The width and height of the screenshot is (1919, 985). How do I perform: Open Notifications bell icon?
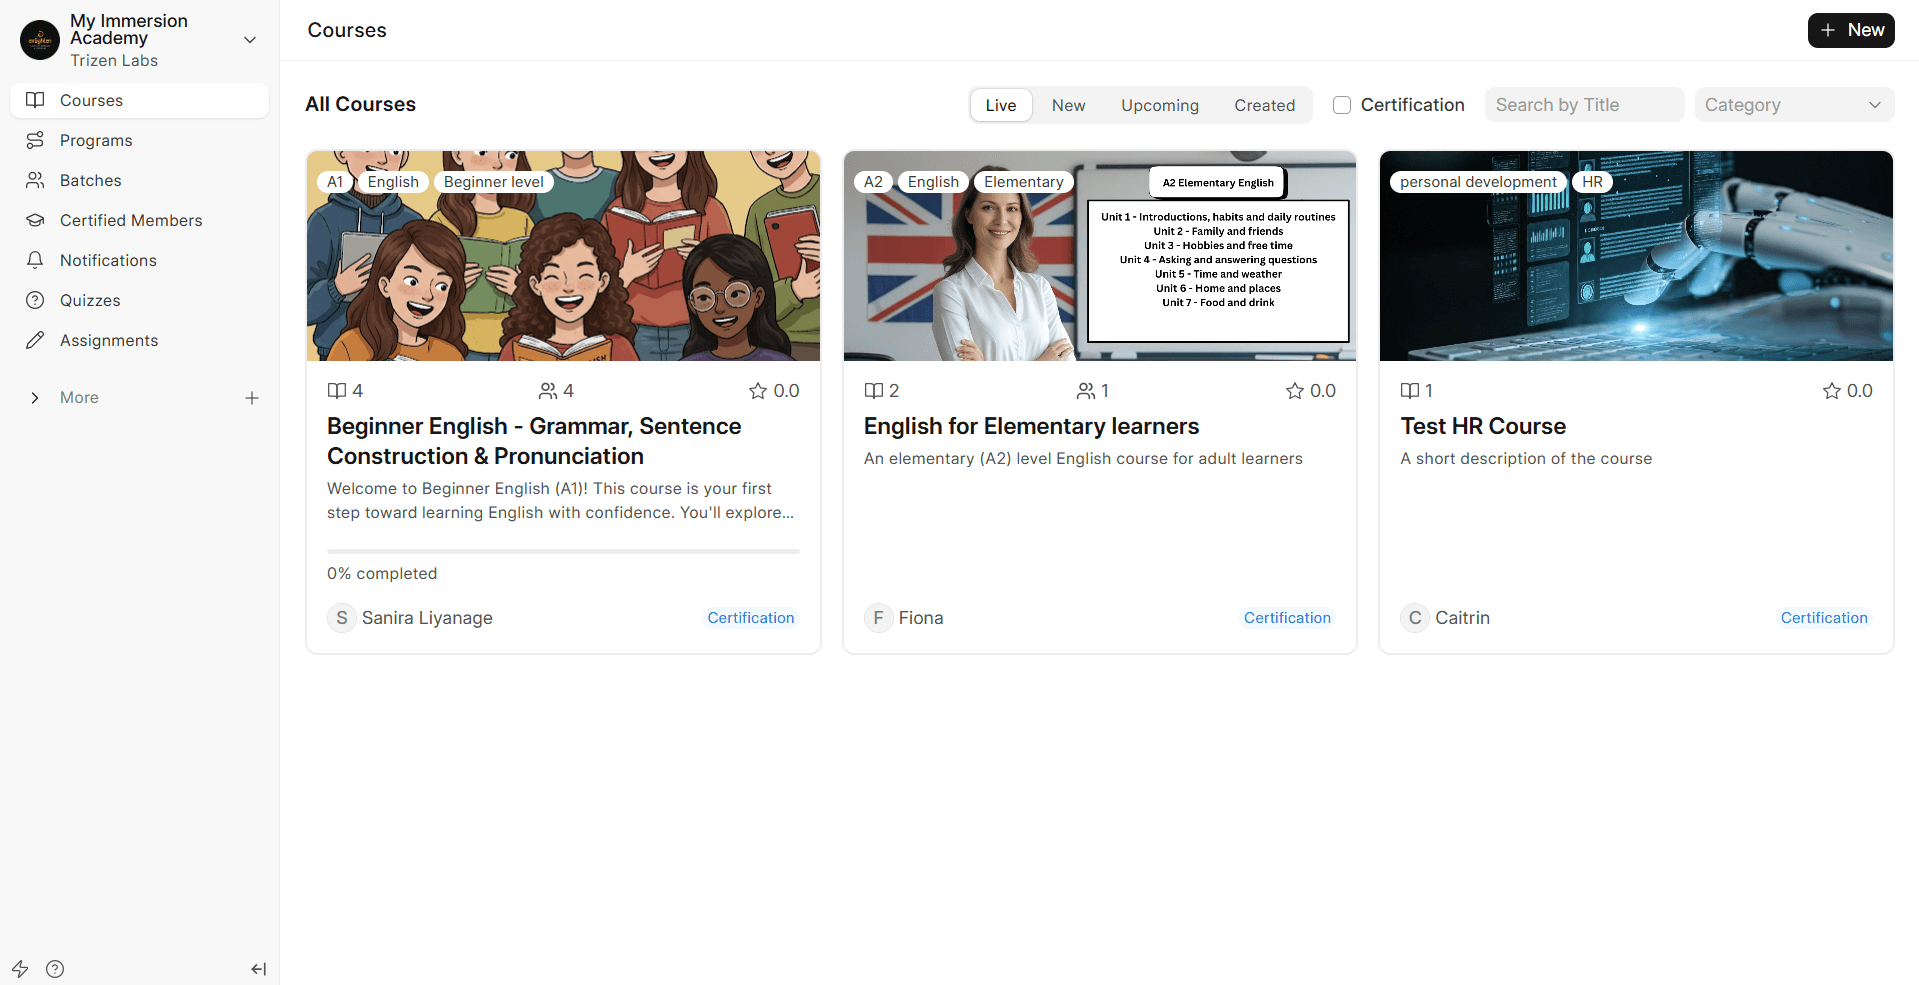35,260
